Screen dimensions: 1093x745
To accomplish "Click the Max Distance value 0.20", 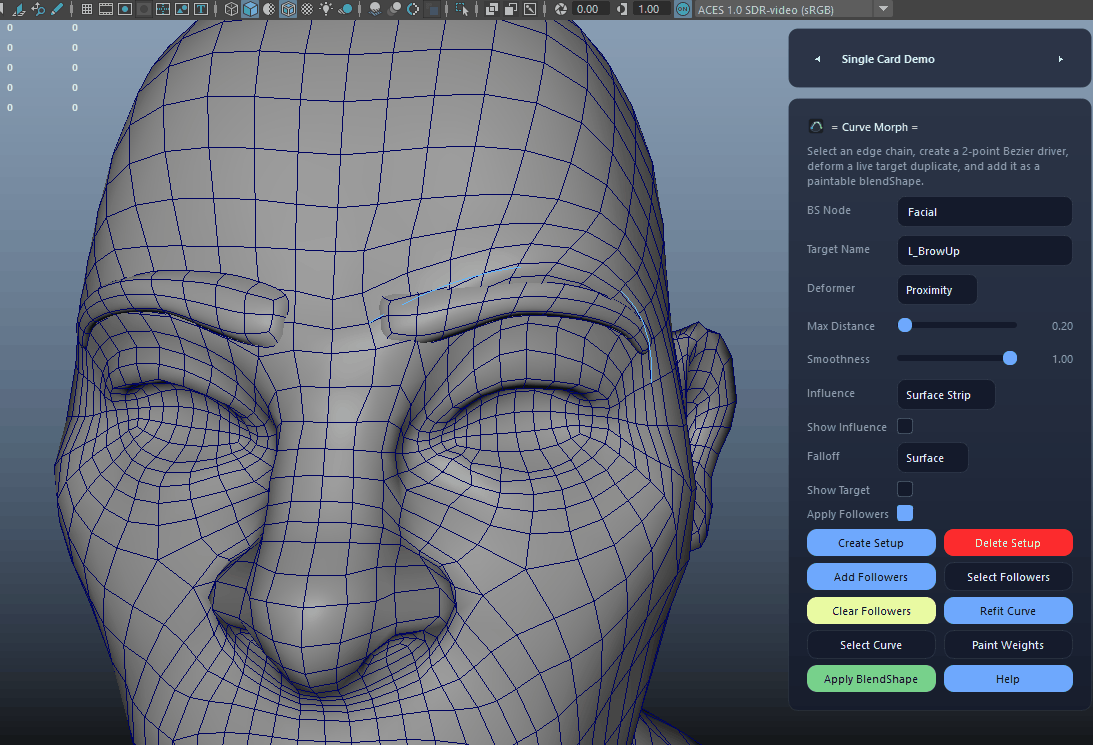I will pos(1062,325).
